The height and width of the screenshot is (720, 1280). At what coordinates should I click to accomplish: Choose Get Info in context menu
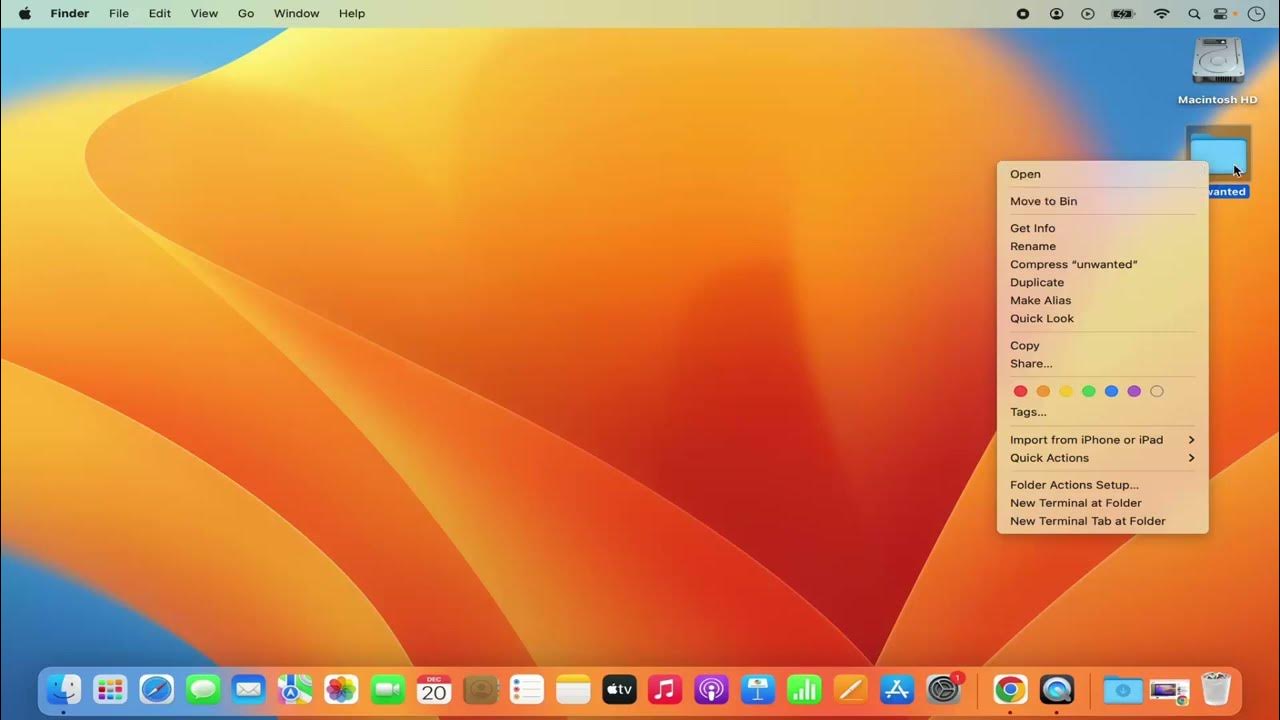pyautogui.click(x=1102, y=228)
